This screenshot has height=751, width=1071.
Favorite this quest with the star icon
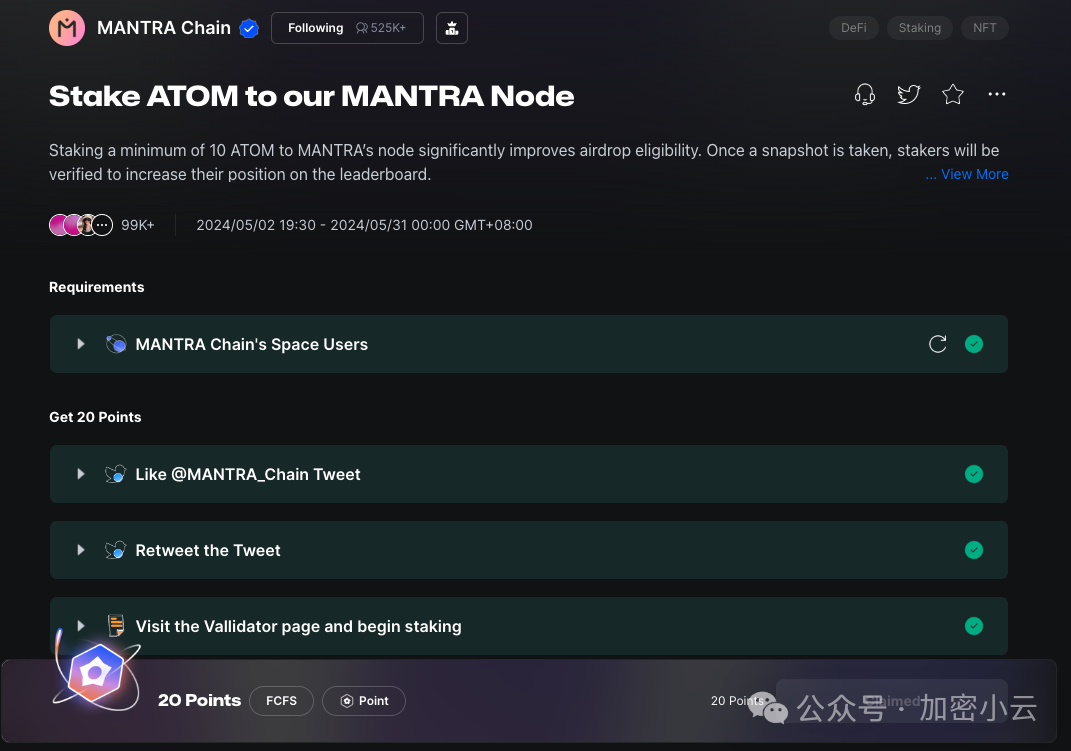click(x=953, y=94)
